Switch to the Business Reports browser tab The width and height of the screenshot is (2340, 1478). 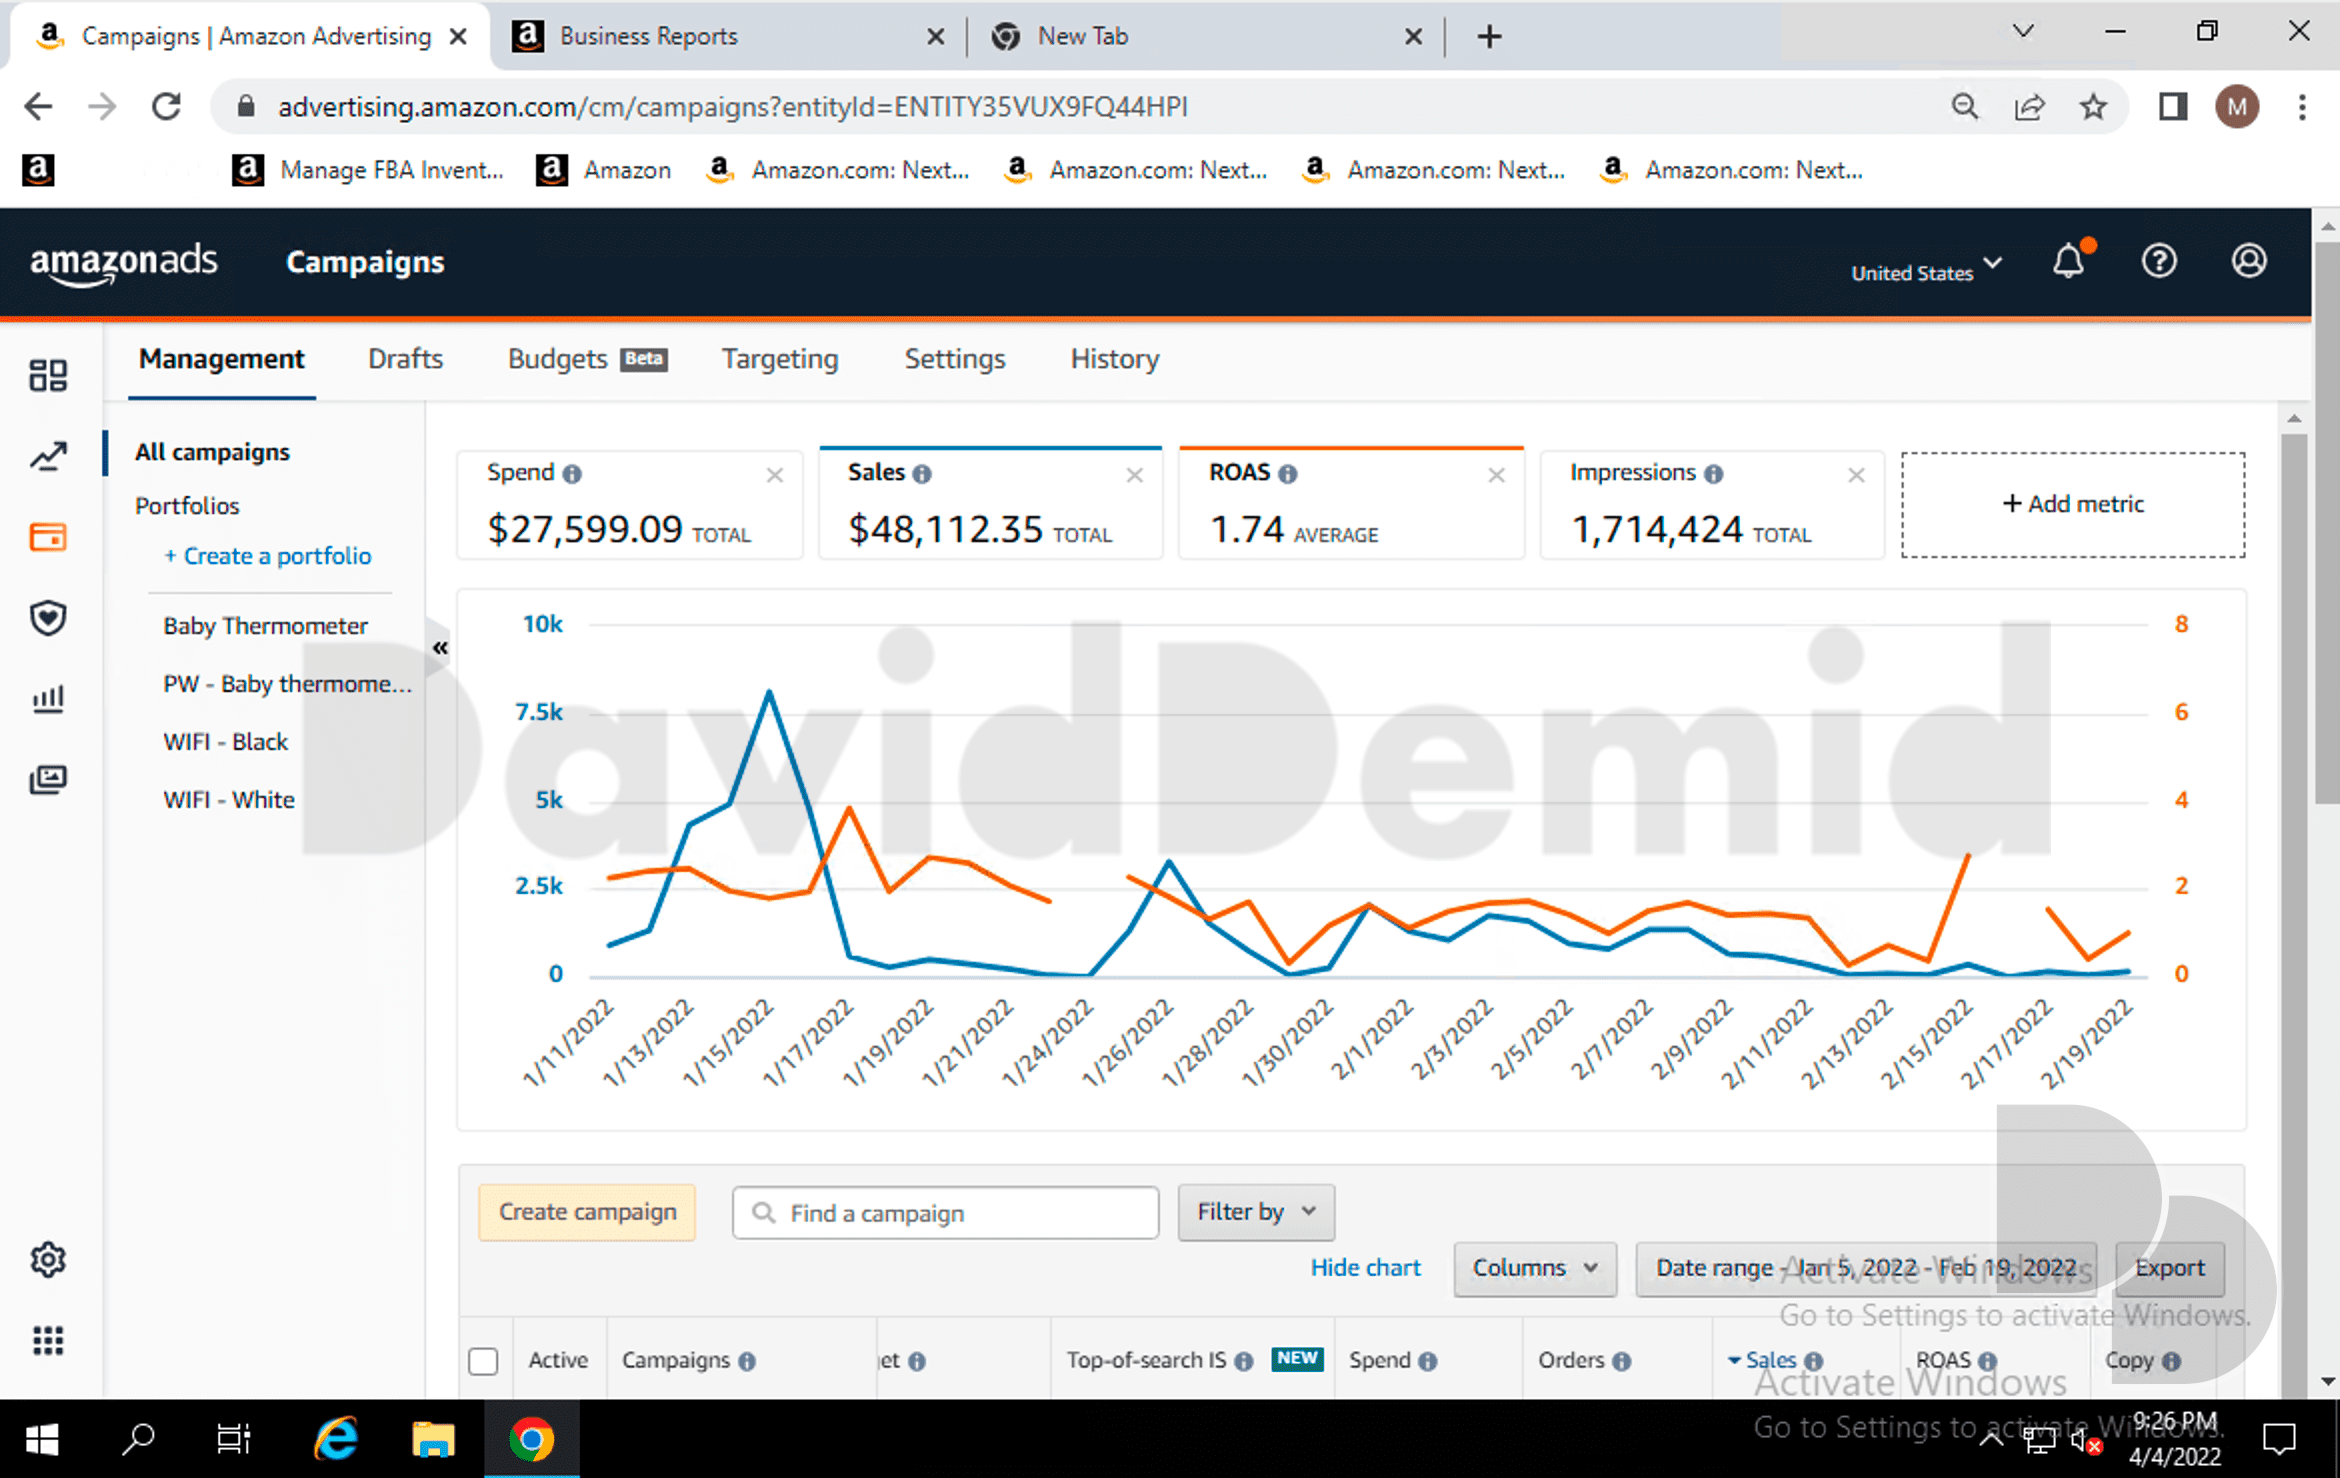(726, 36)
